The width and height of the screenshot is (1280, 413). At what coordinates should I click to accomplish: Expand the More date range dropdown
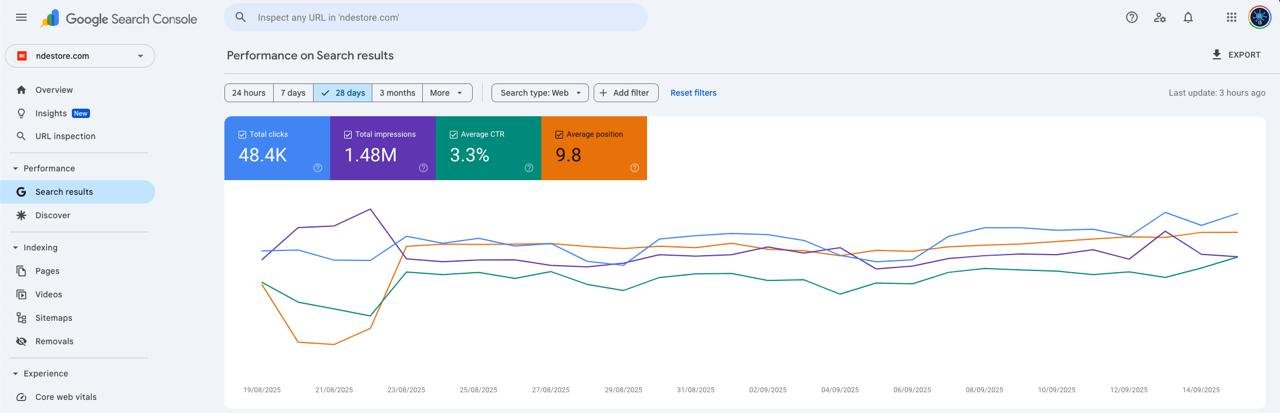447,93
